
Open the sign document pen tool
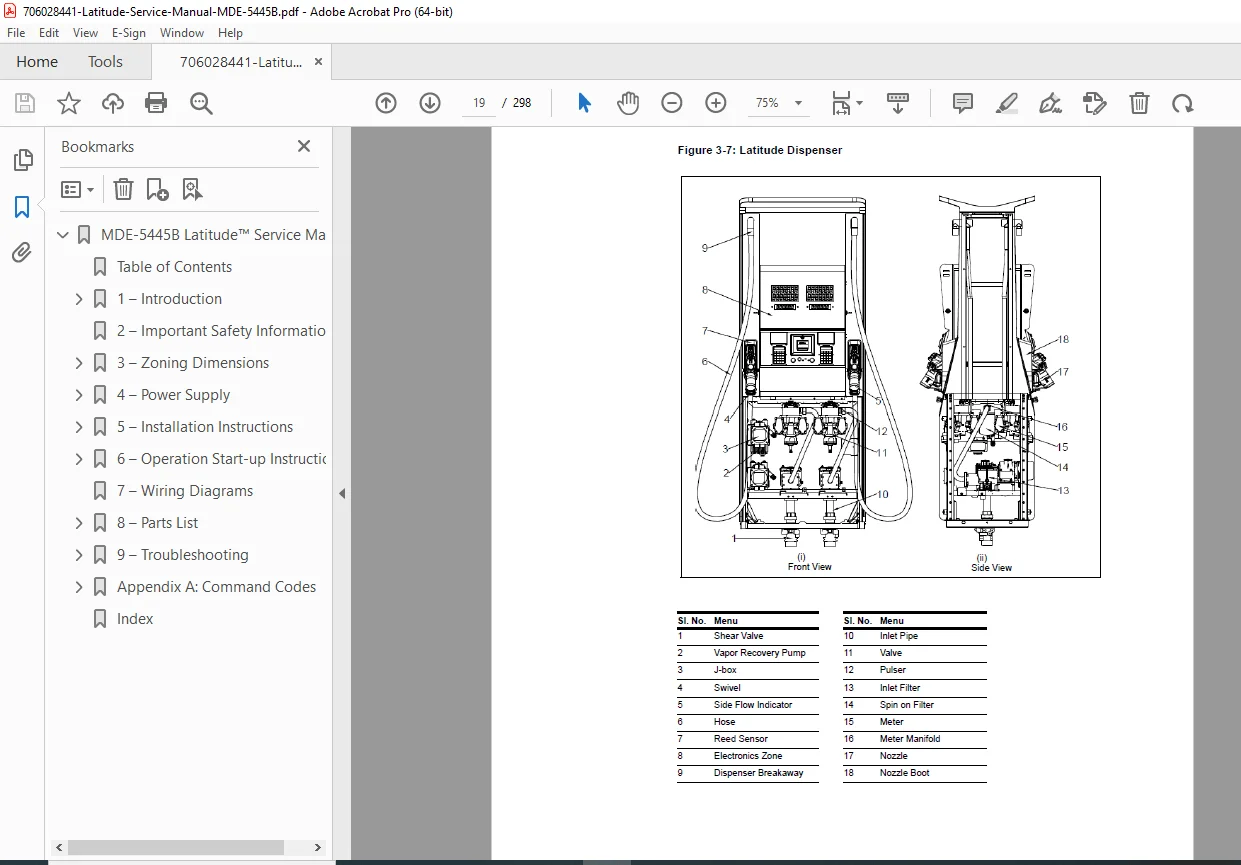pyautogui.click(x=1051, y=103)
